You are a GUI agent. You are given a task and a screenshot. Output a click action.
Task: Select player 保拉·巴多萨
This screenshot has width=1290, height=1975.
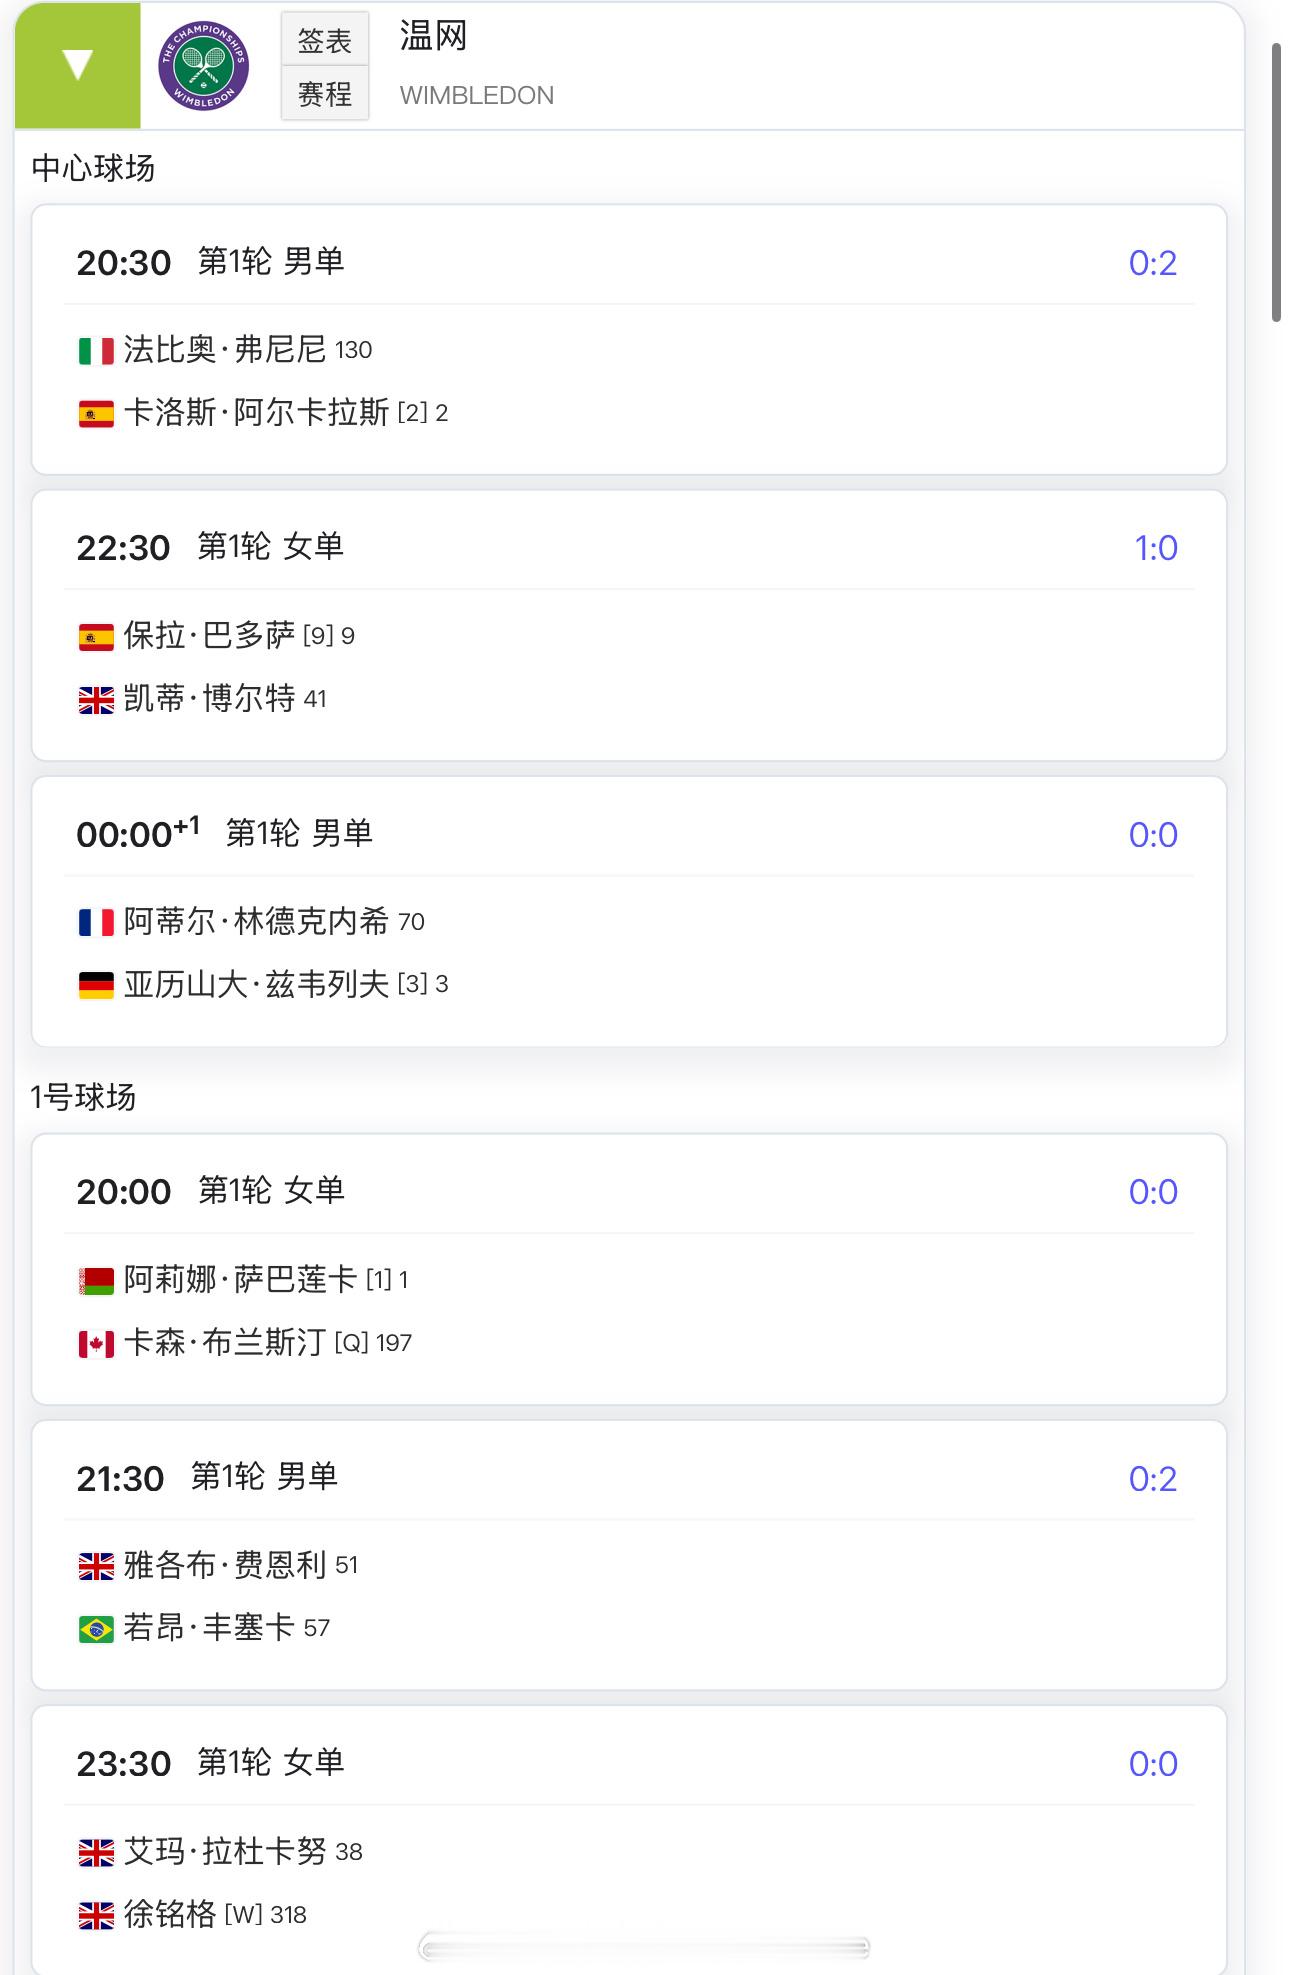pyautogui.click(x=209, y=635)
